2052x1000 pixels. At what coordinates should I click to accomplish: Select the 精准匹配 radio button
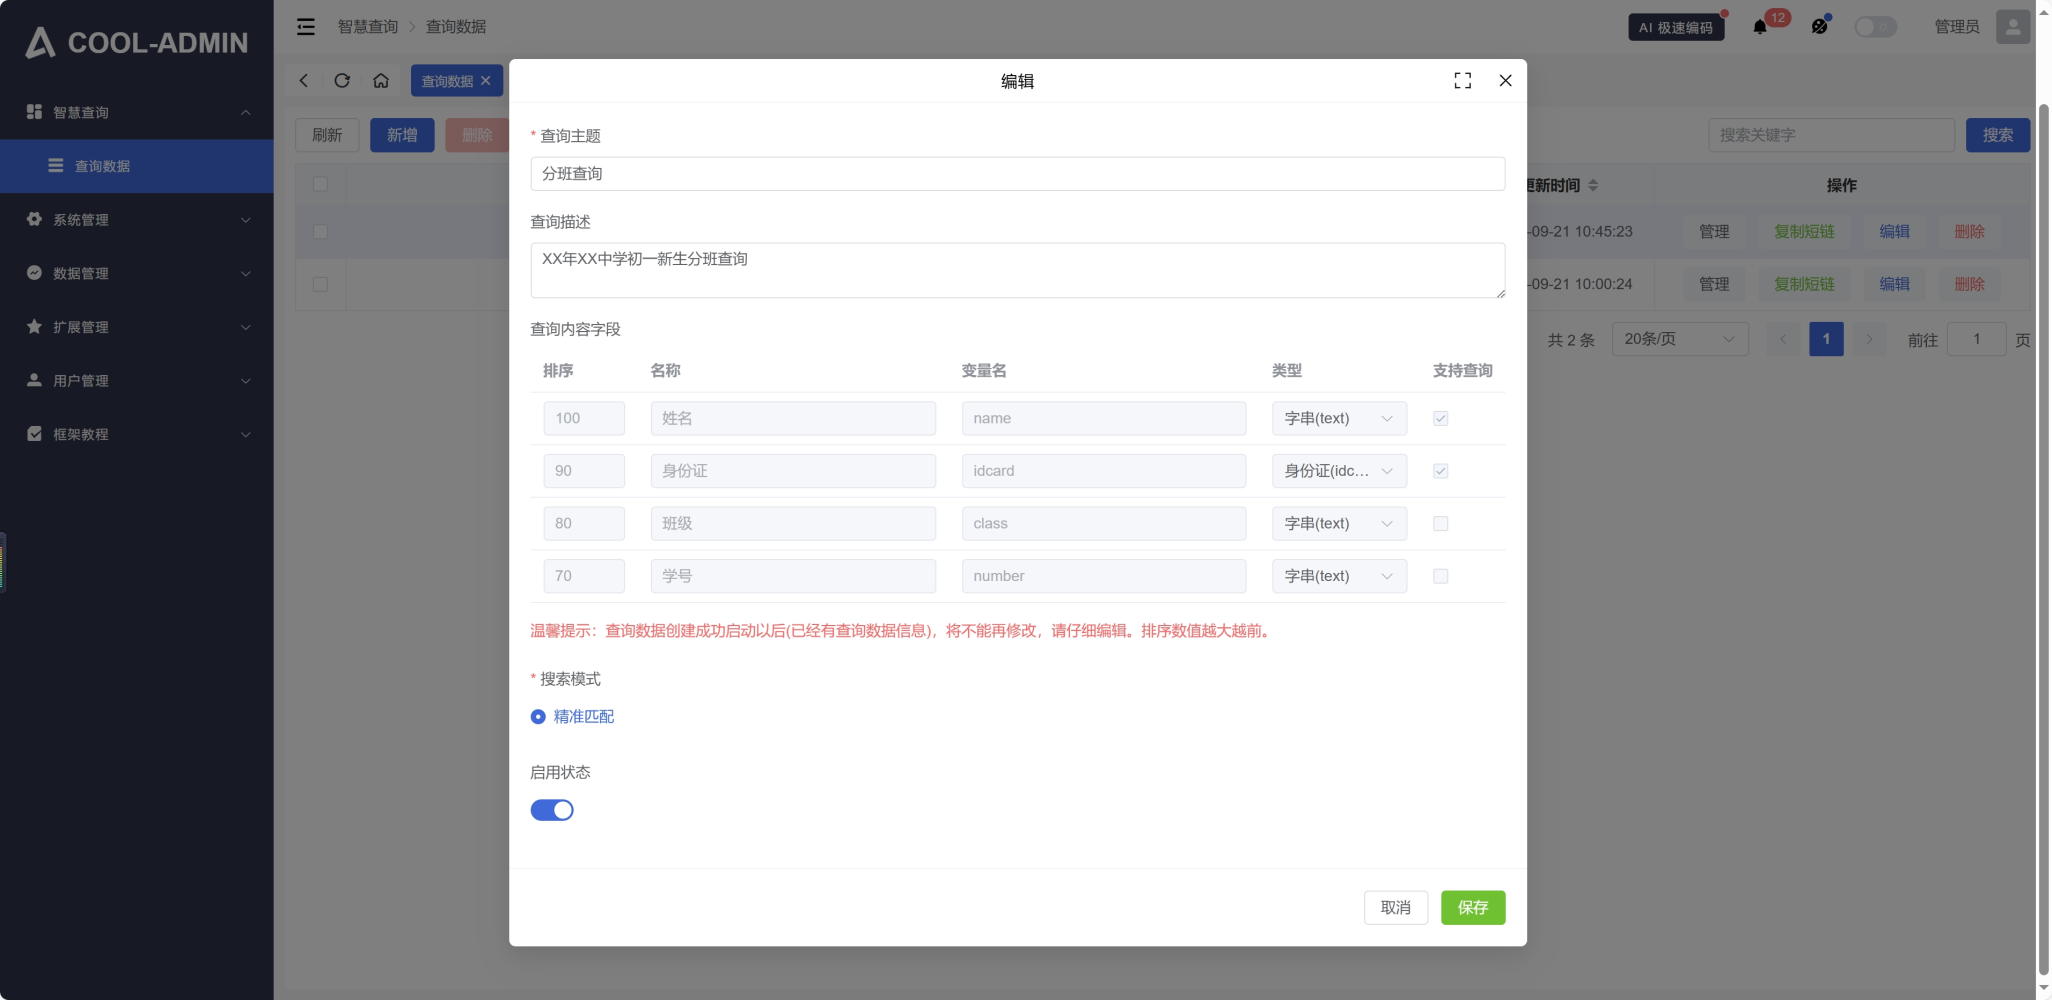coord(538,717)
